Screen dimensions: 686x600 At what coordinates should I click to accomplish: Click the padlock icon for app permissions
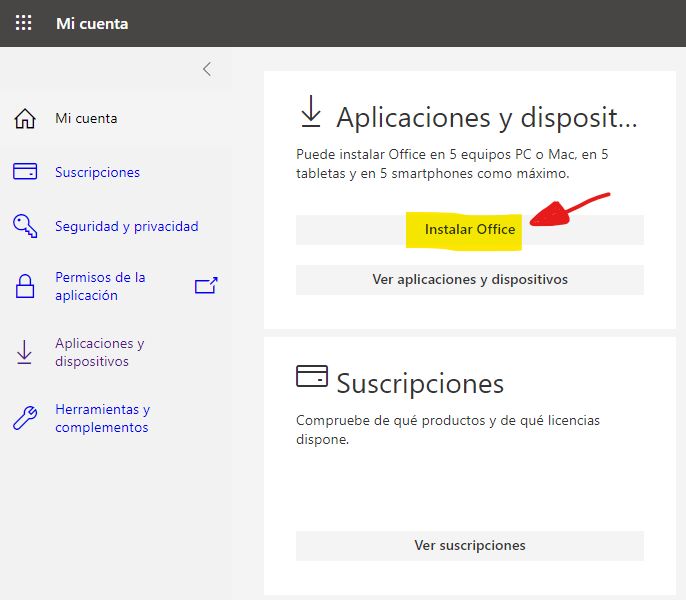pos(25,286)
